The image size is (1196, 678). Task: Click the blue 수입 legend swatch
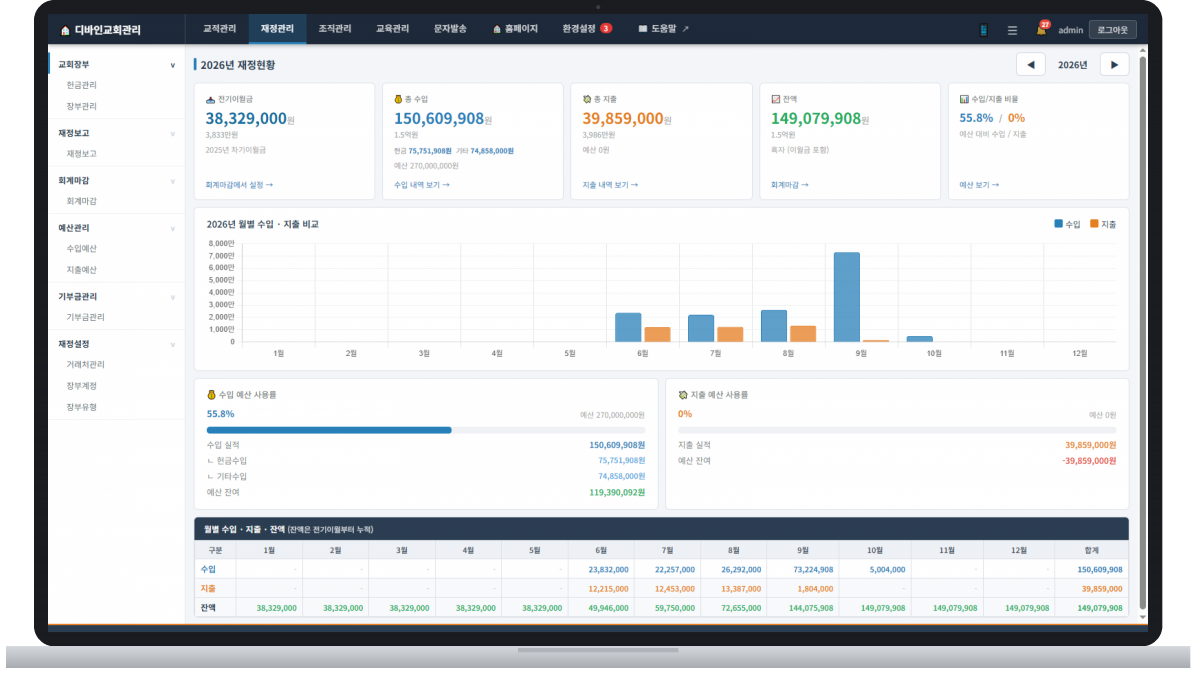coord(1058,223)
